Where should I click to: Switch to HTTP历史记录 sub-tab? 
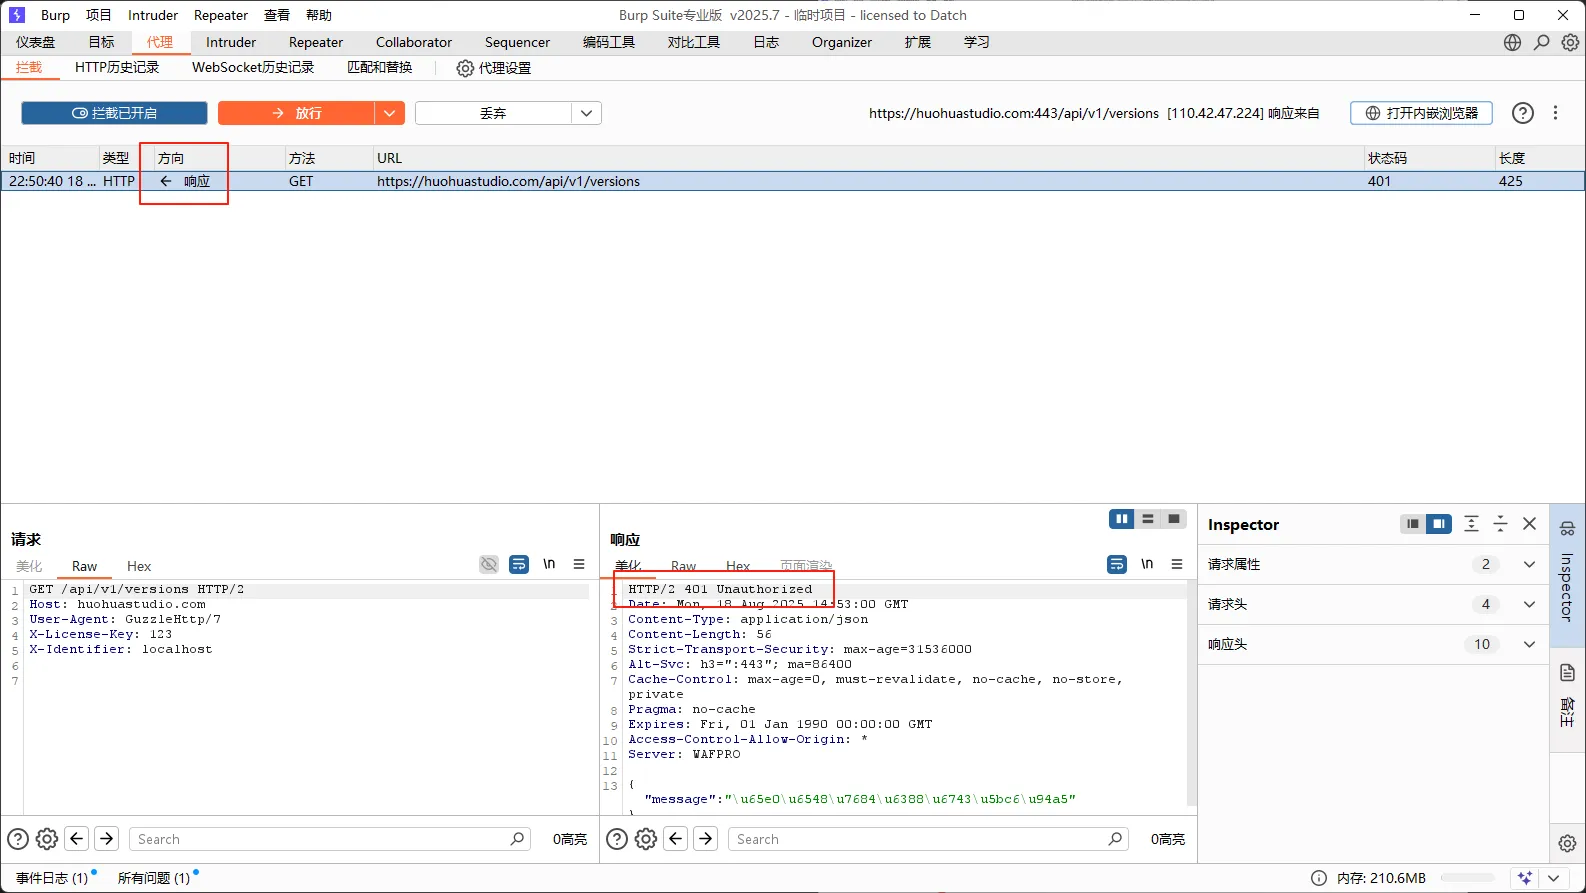[117, 67]
